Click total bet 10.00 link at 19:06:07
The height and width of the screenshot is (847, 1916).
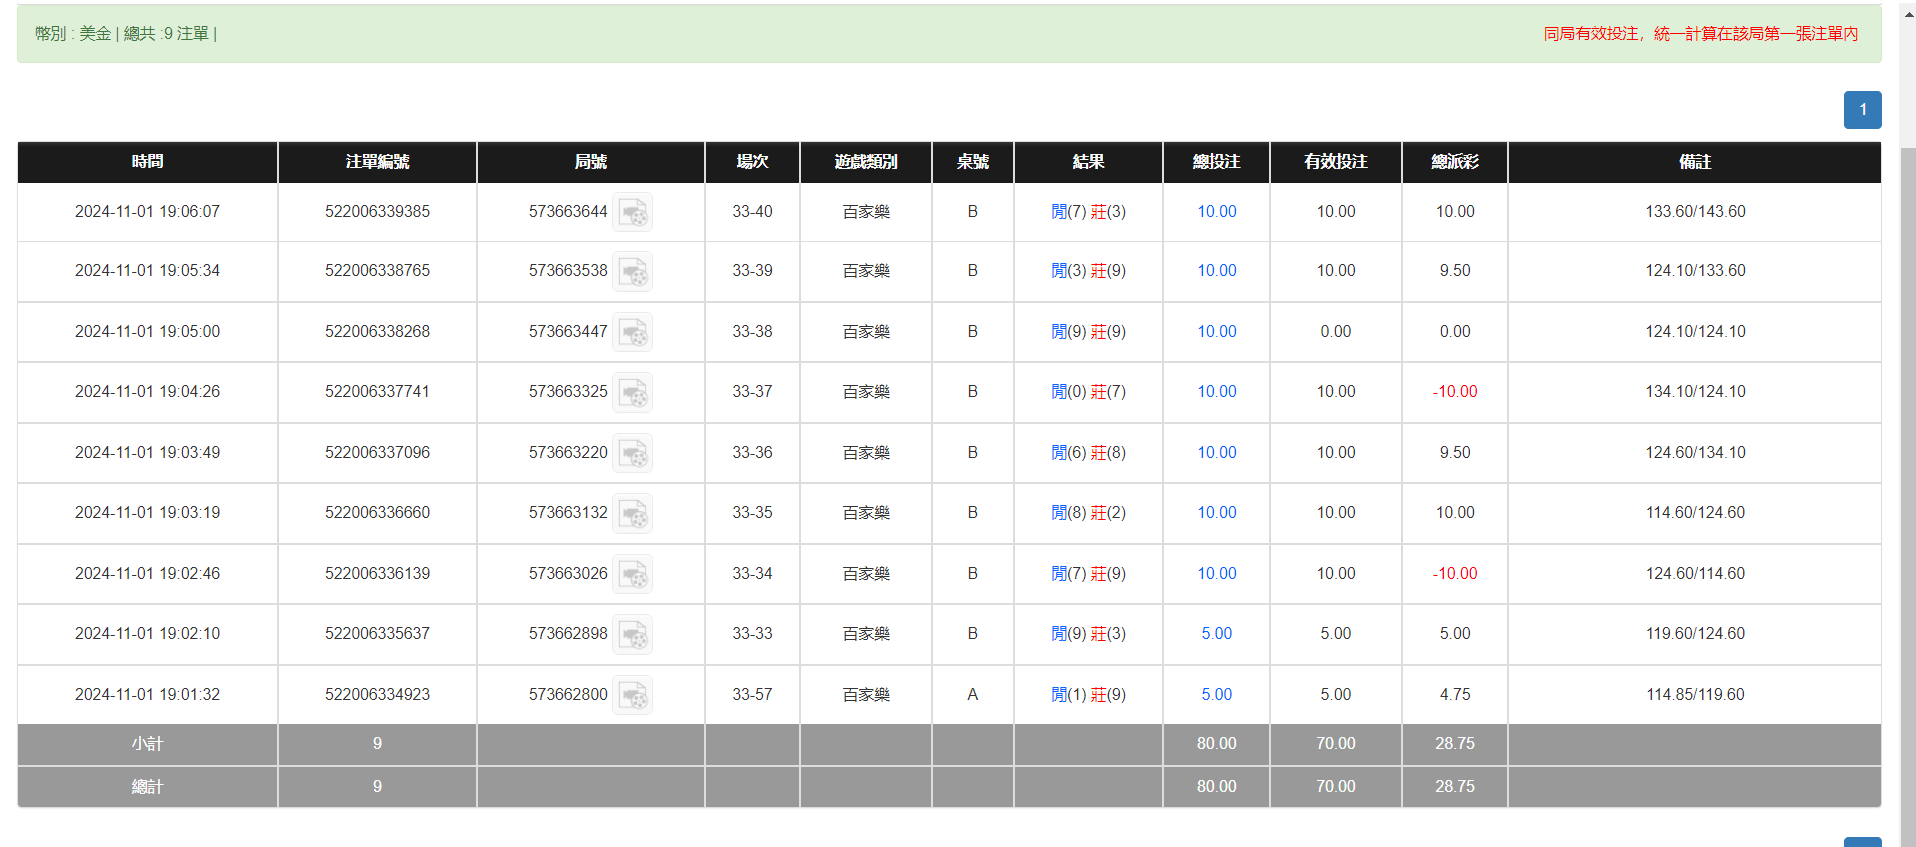(x=1216, y=212)
